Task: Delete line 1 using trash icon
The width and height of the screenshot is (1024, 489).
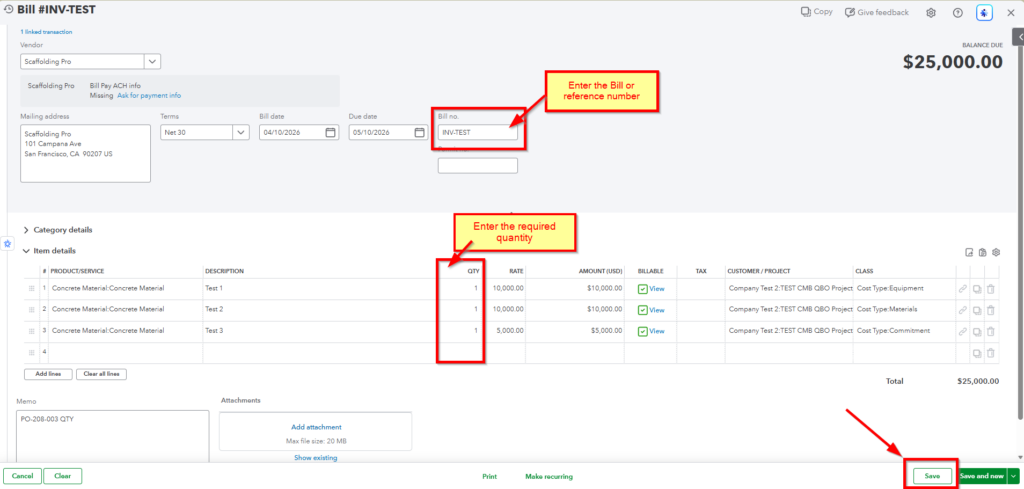Action: pyautogui.click(x=990, y=288)
